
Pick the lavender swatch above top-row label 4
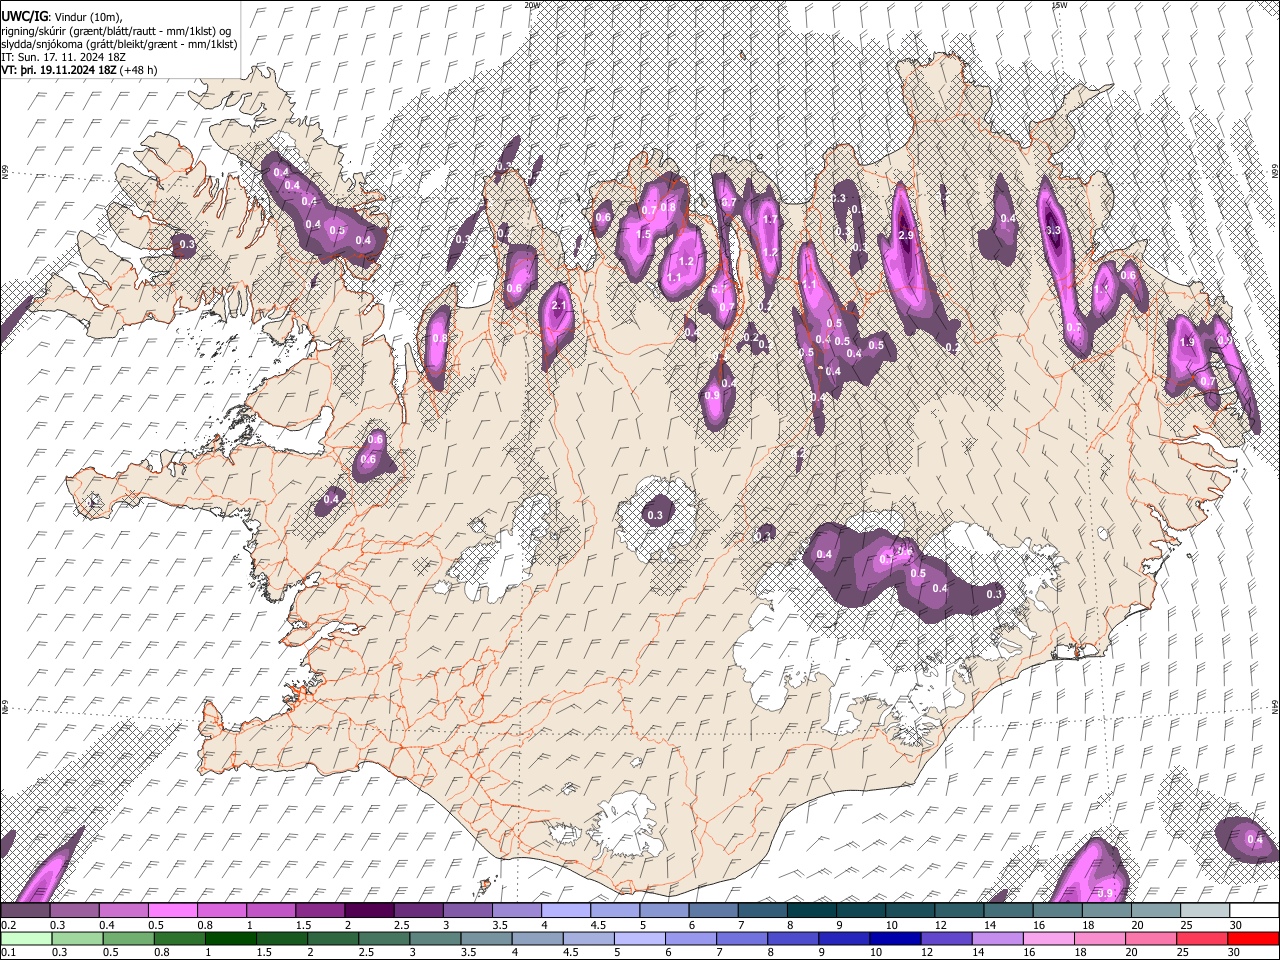pos(564,911)
